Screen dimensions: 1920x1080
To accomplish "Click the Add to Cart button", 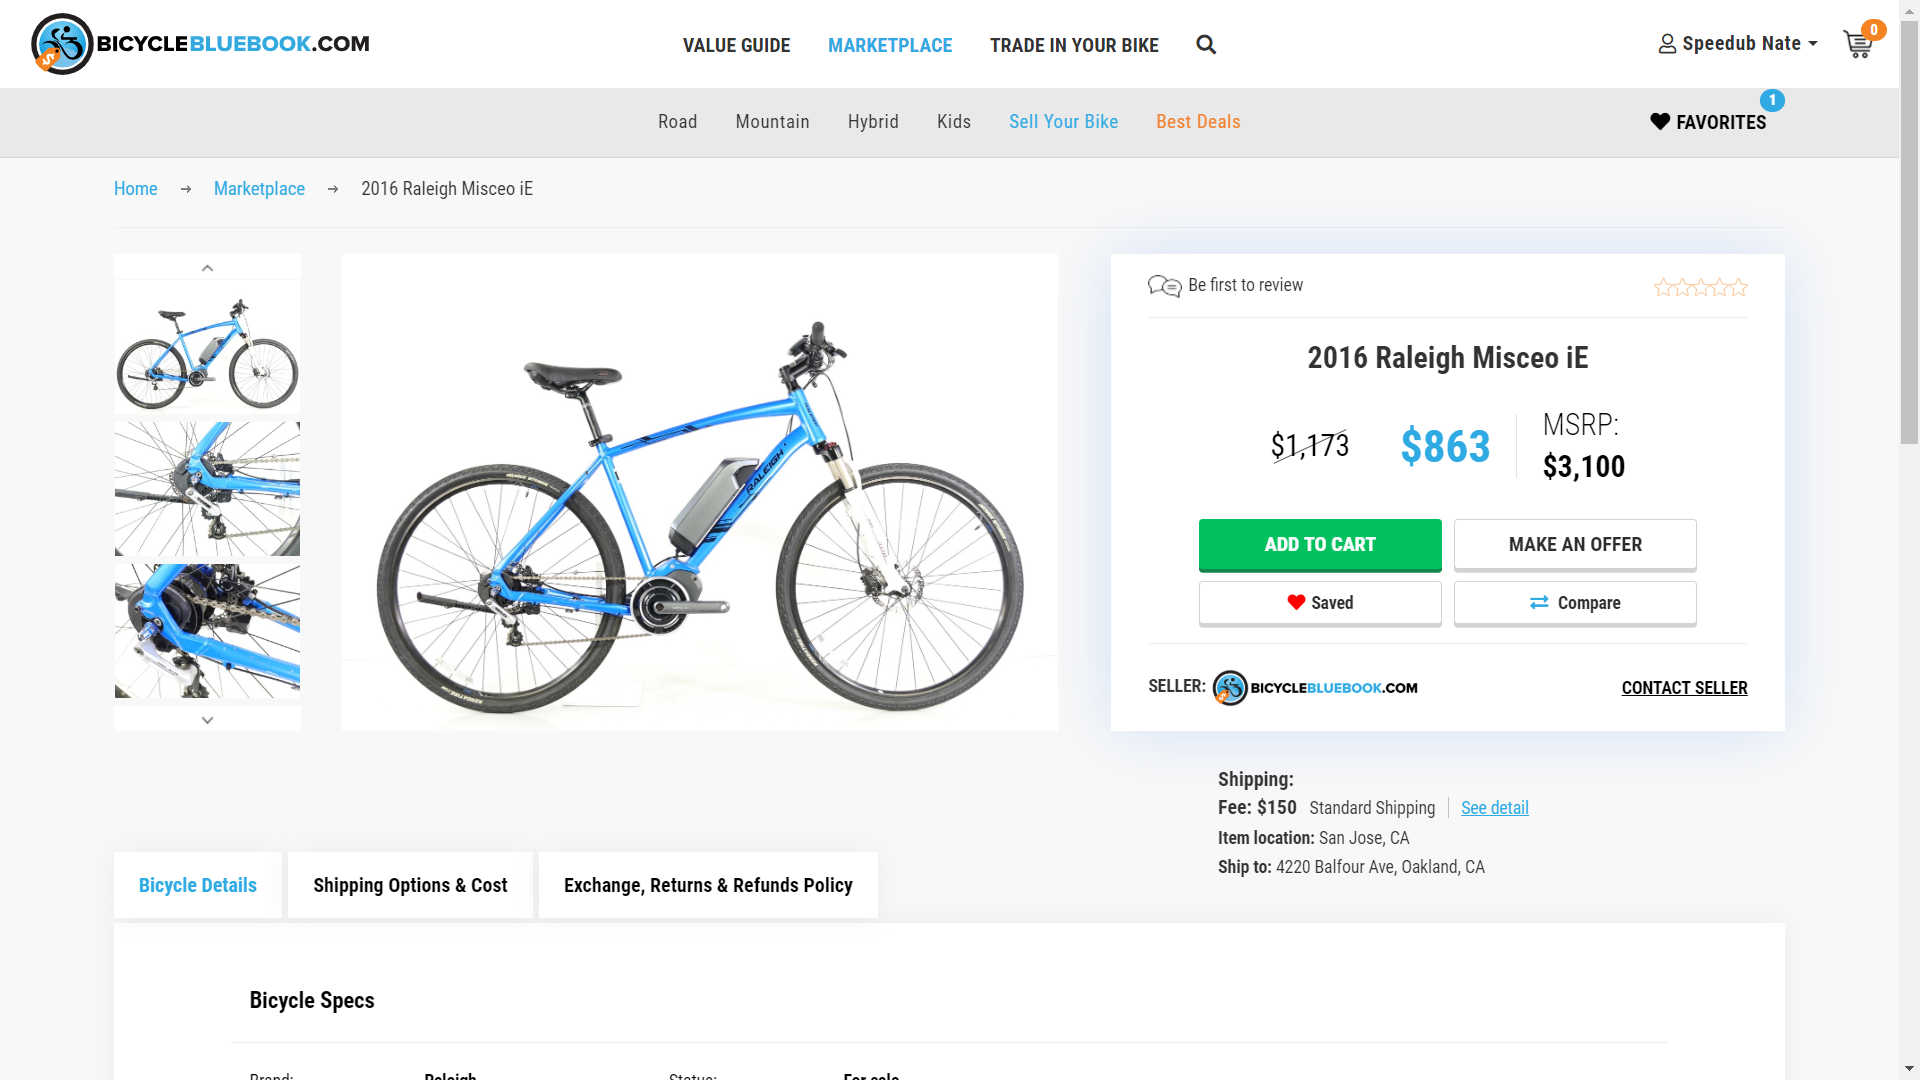I will pos(1320,544).
